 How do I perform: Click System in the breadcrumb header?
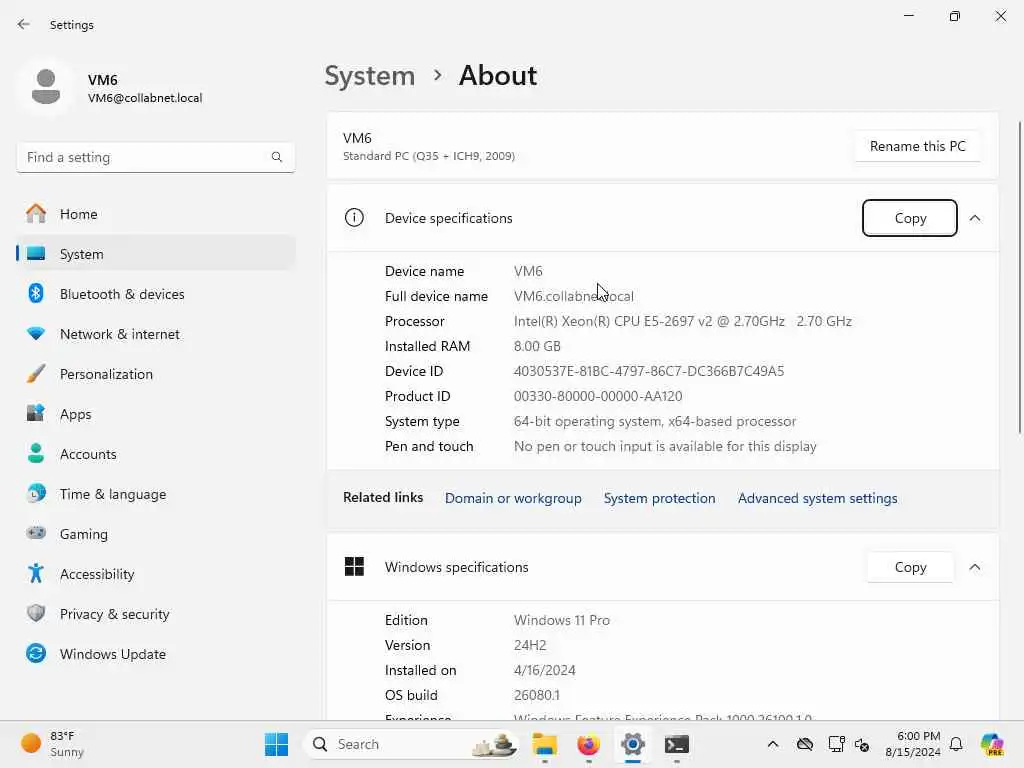pos(370,76)
